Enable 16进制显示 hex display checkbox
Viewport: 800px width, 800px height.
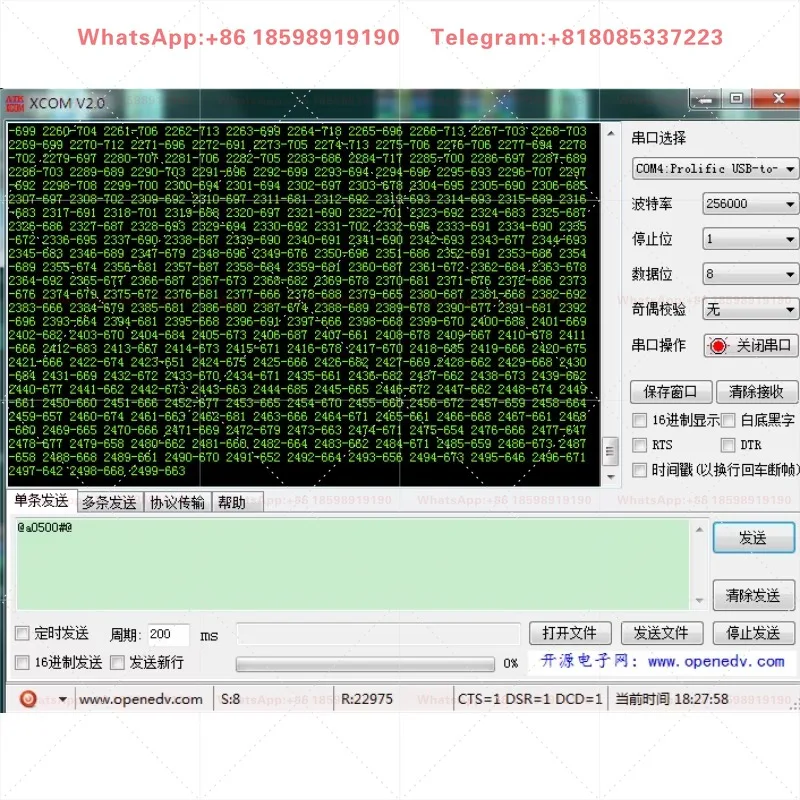point(639,420)
